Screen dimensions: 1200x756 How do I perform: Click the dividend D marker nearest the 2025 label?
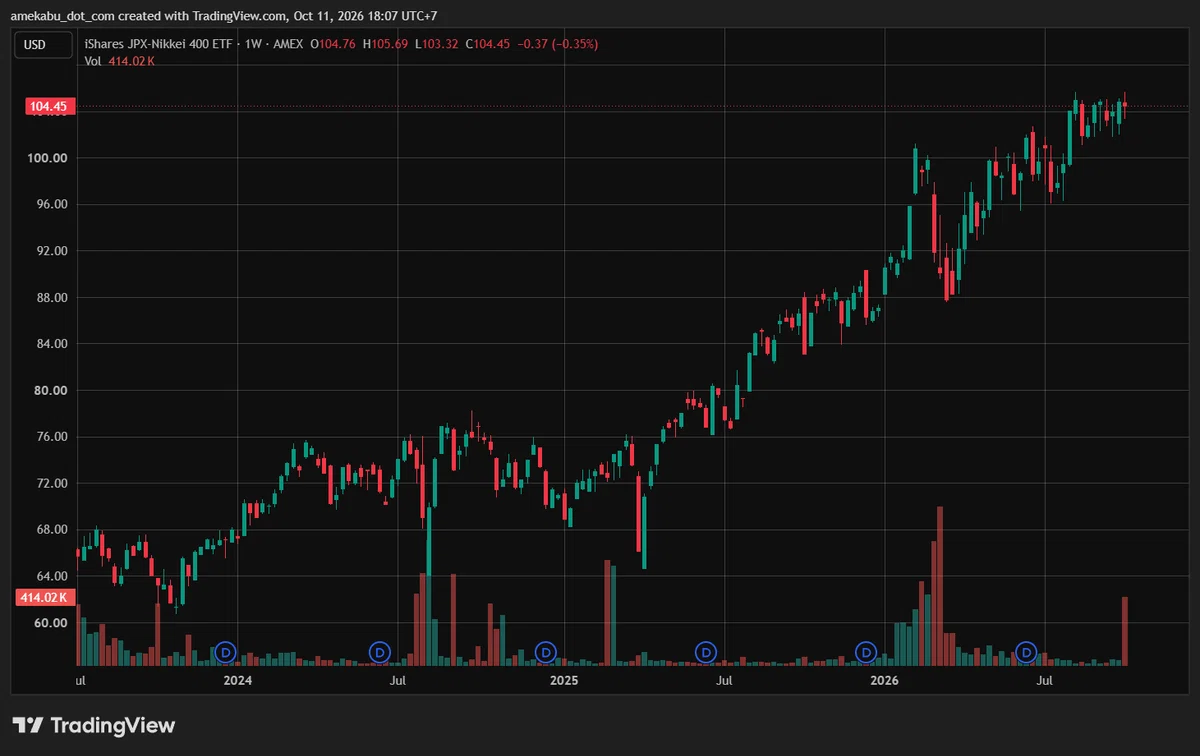546,652
